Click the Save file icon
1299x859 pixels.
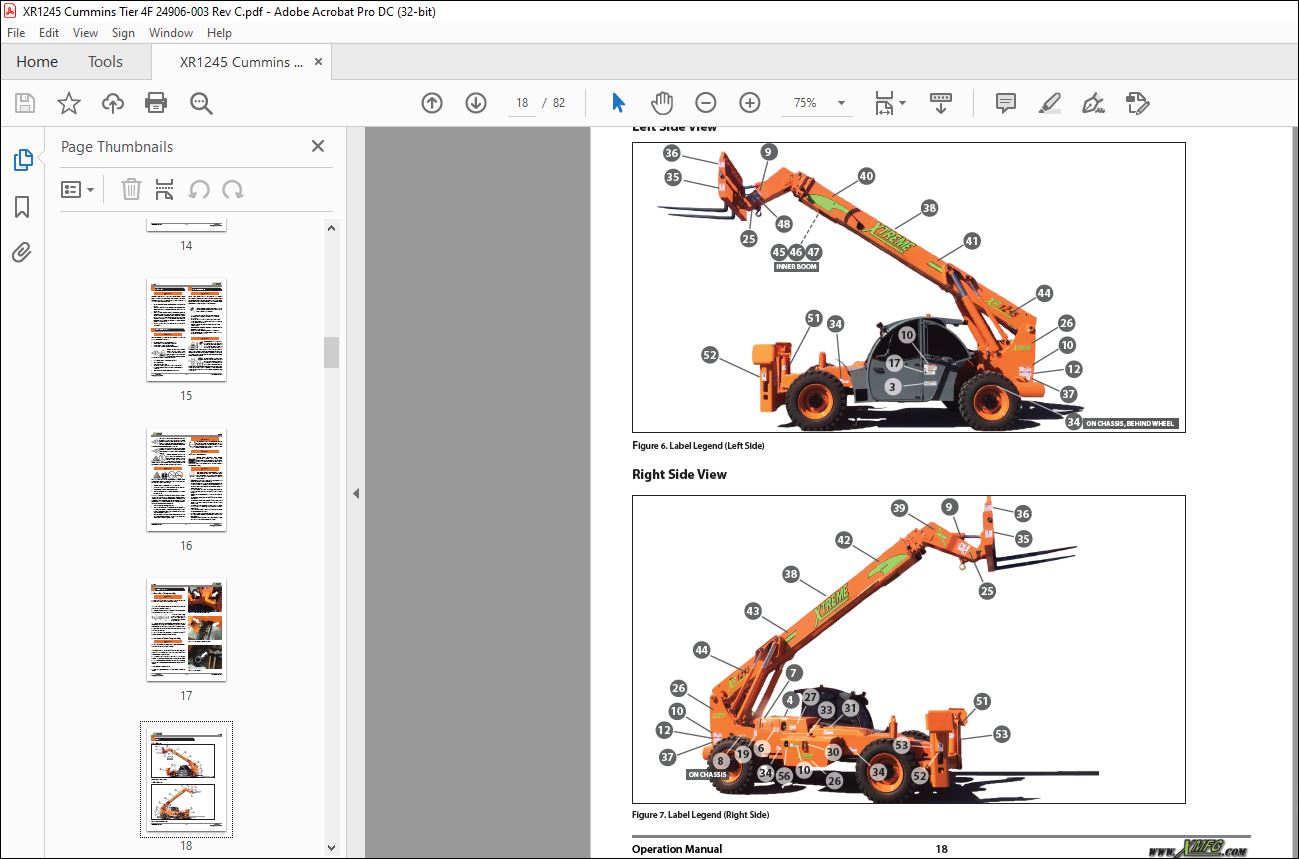point(25,103)
